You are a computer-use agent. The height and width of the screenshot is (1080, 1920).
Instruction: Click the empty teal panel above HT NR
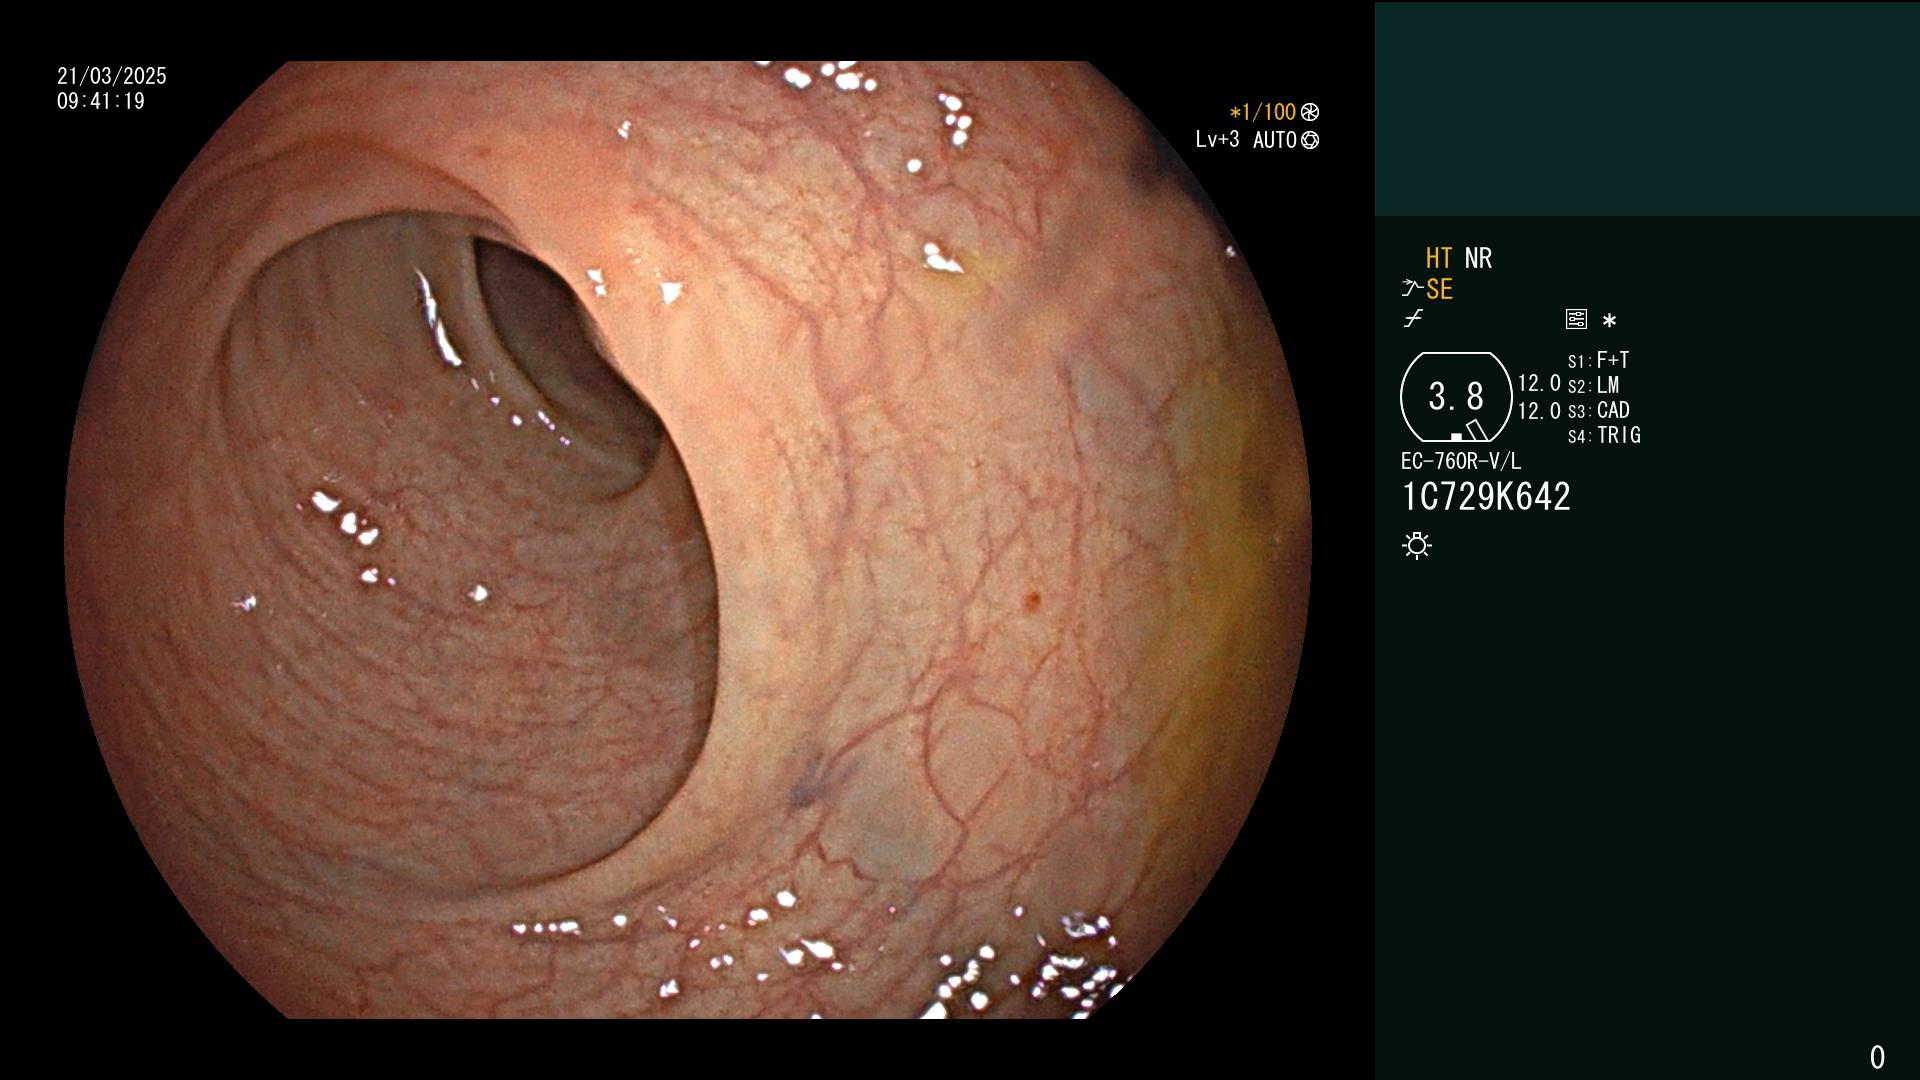[x=1647, y=109]
